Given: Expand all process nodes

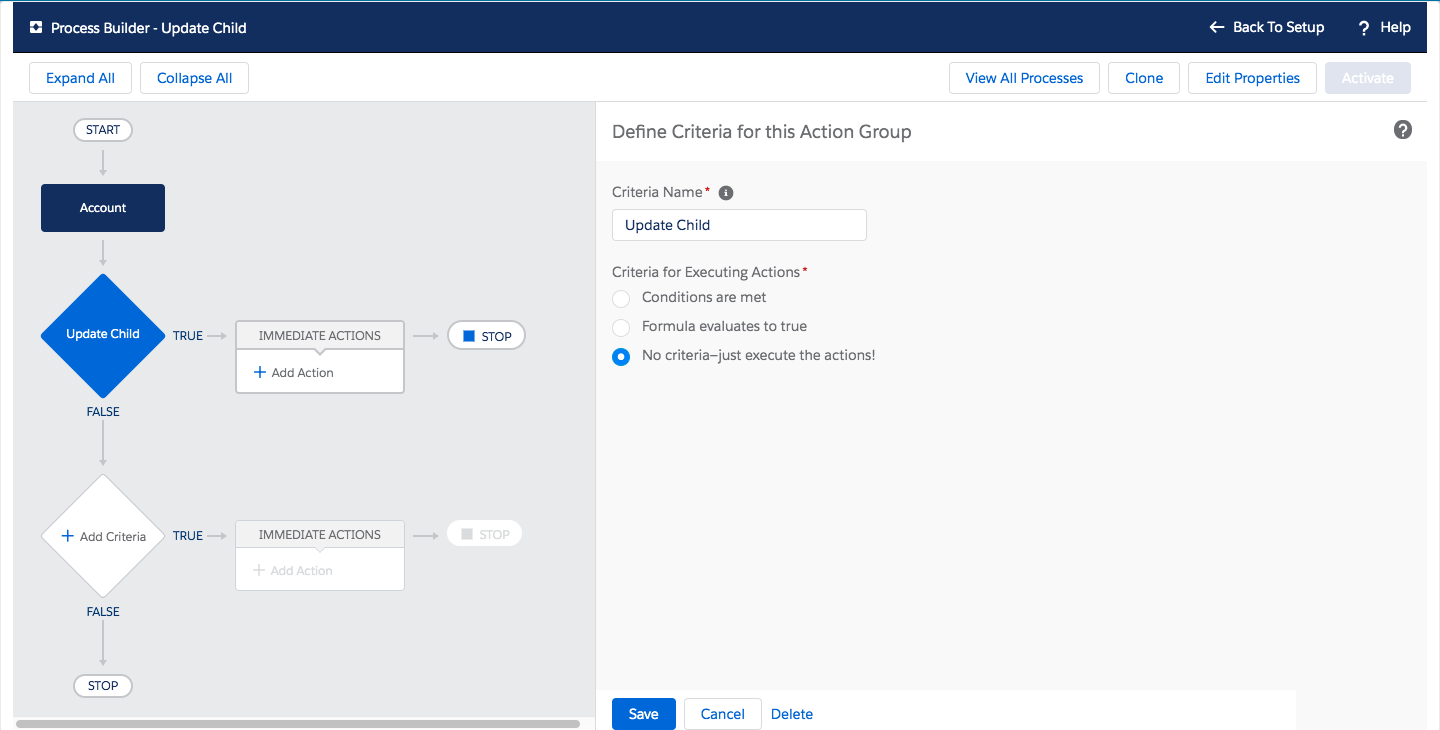Looking at the screenshot, I should (x=80, y=78).
